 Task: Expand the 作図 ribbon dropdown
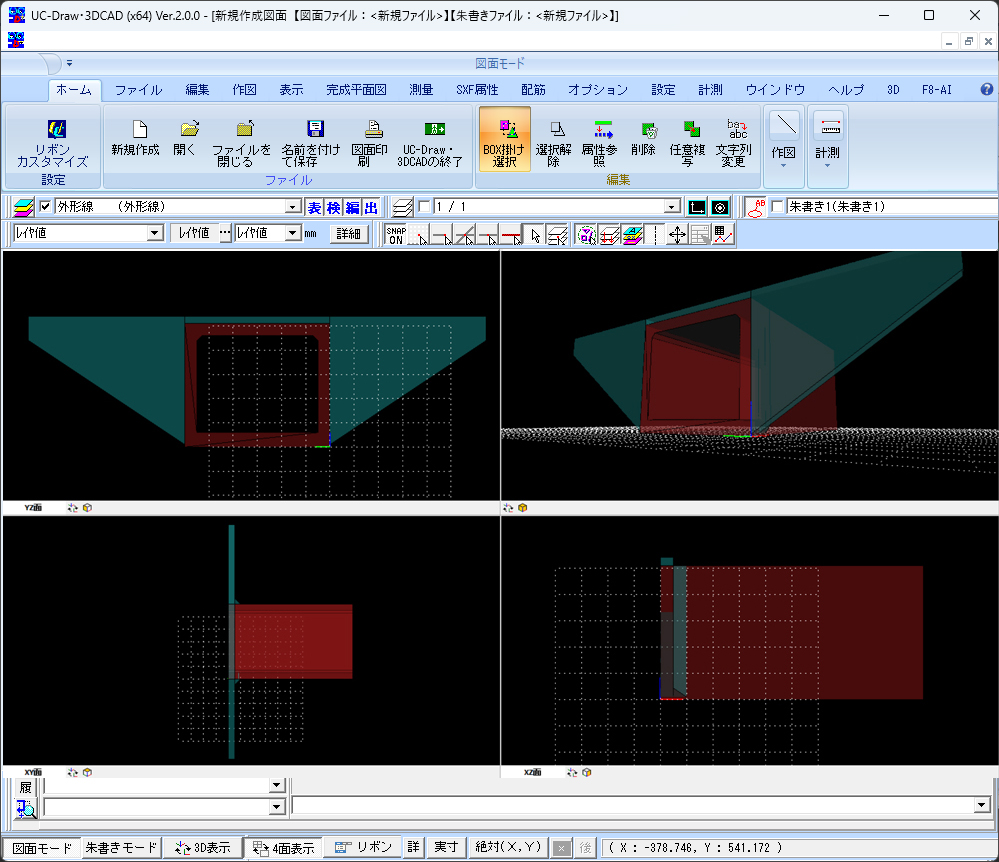[x=784, y=148]
